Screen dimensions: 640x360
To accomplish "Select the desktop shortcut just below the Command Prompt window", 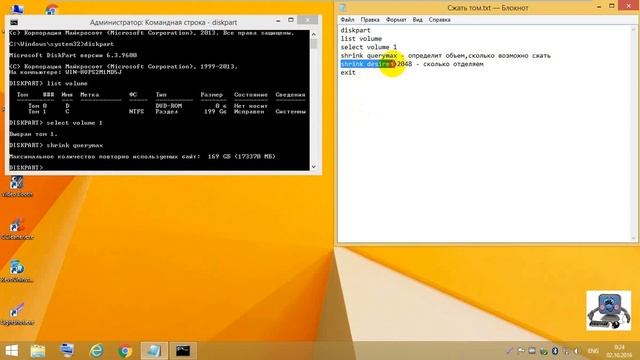I will [x=17, y=186].
